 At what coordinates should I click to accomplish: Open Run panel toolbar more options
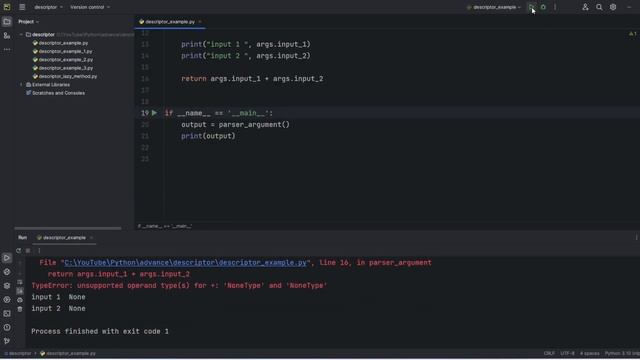39,250
